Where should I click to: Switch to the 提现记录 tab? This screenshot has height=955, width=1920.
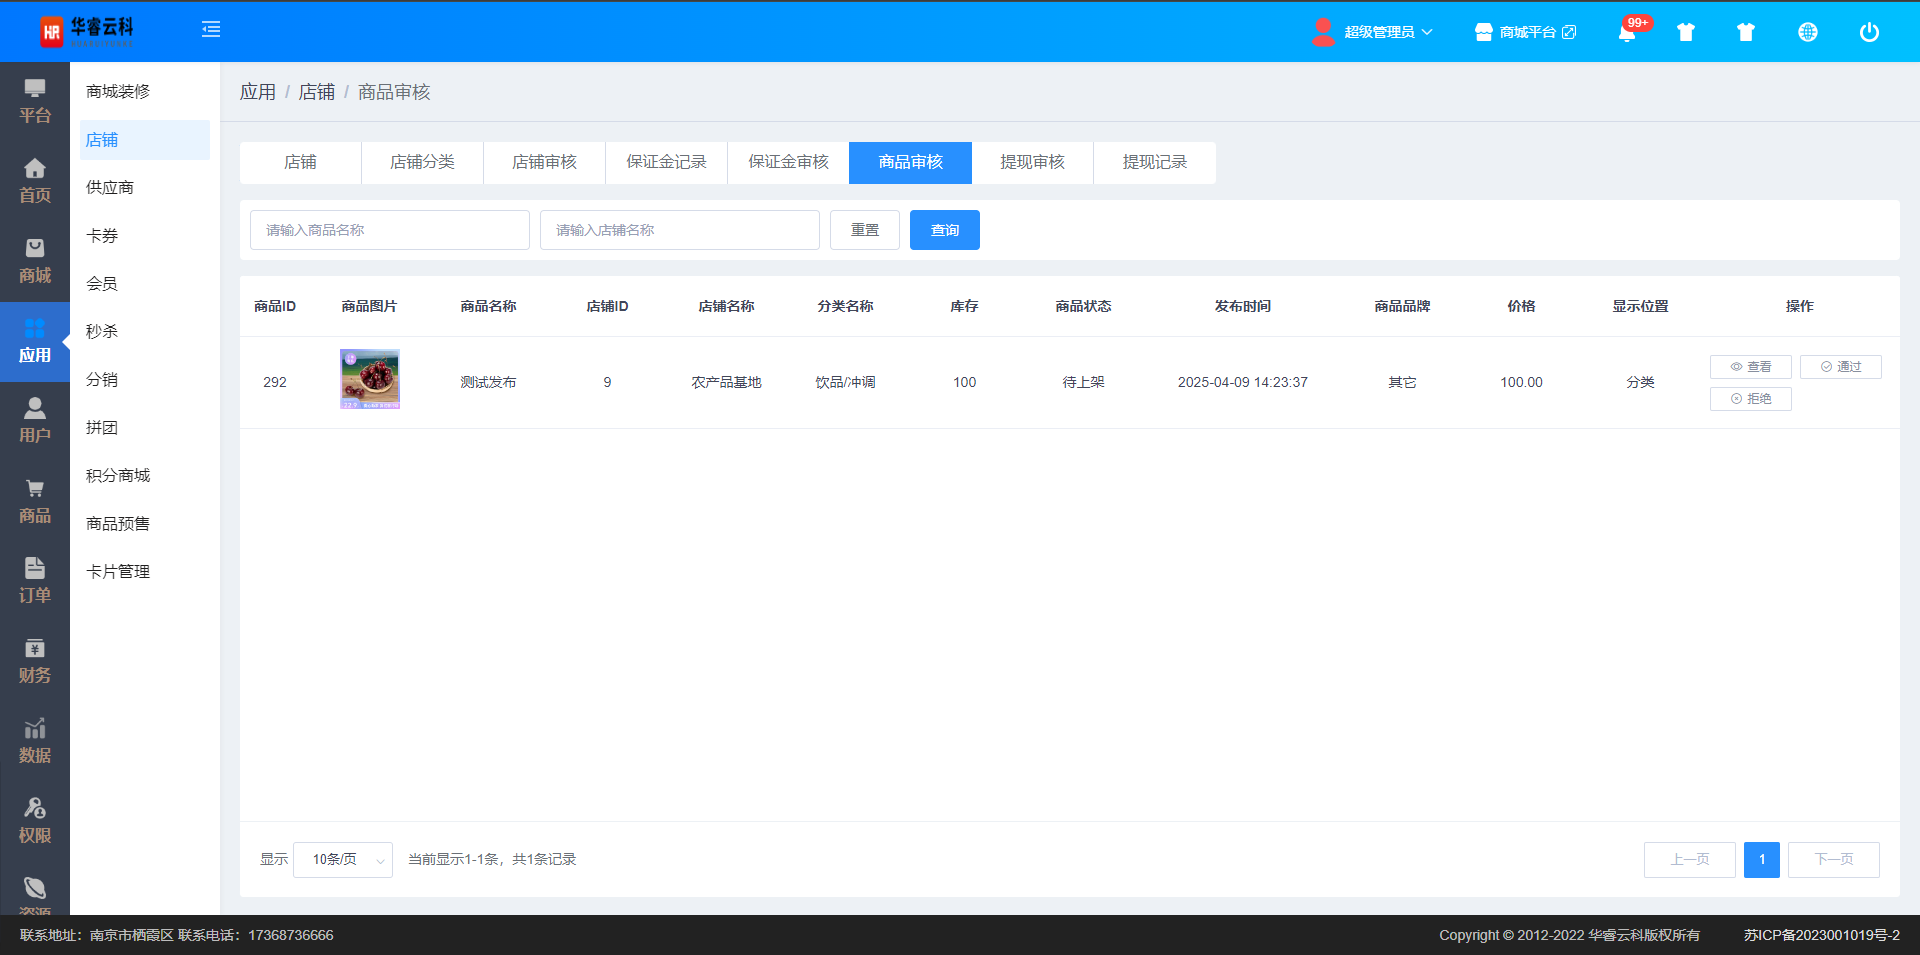pos(1154,163)
